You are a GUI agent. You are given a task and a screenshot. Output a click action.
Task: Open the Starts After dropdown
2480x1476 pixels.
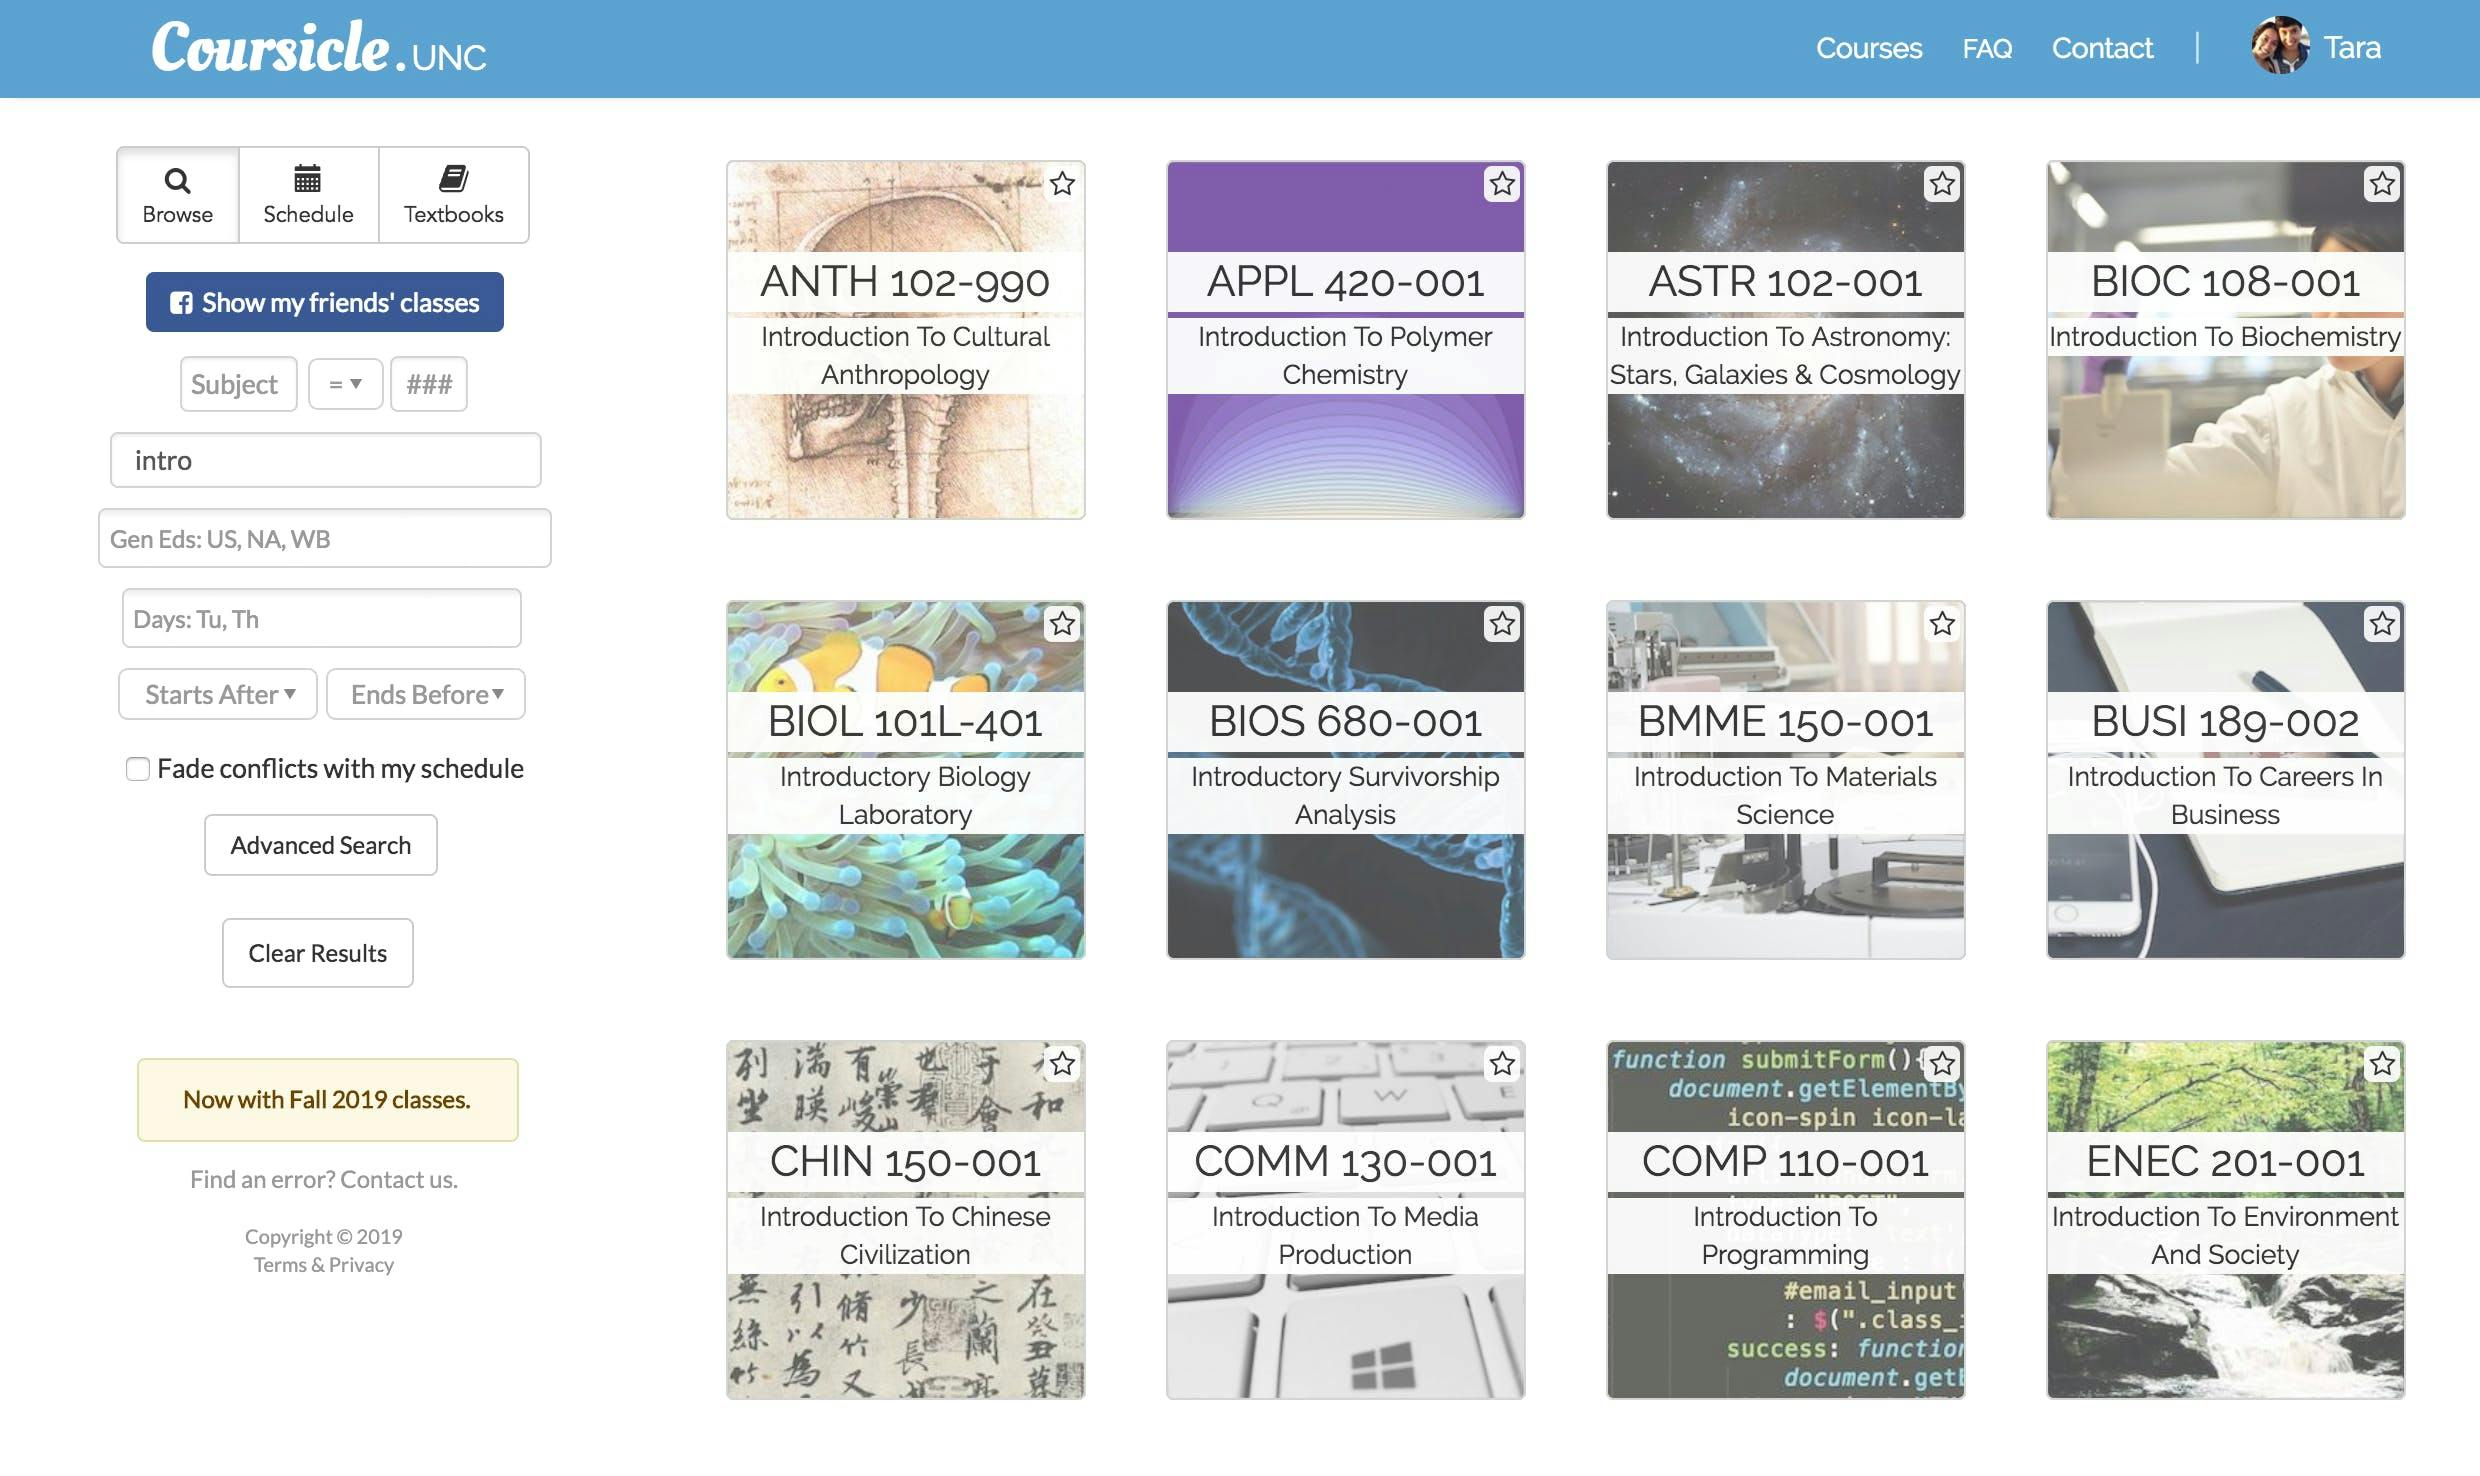[218, 694]
